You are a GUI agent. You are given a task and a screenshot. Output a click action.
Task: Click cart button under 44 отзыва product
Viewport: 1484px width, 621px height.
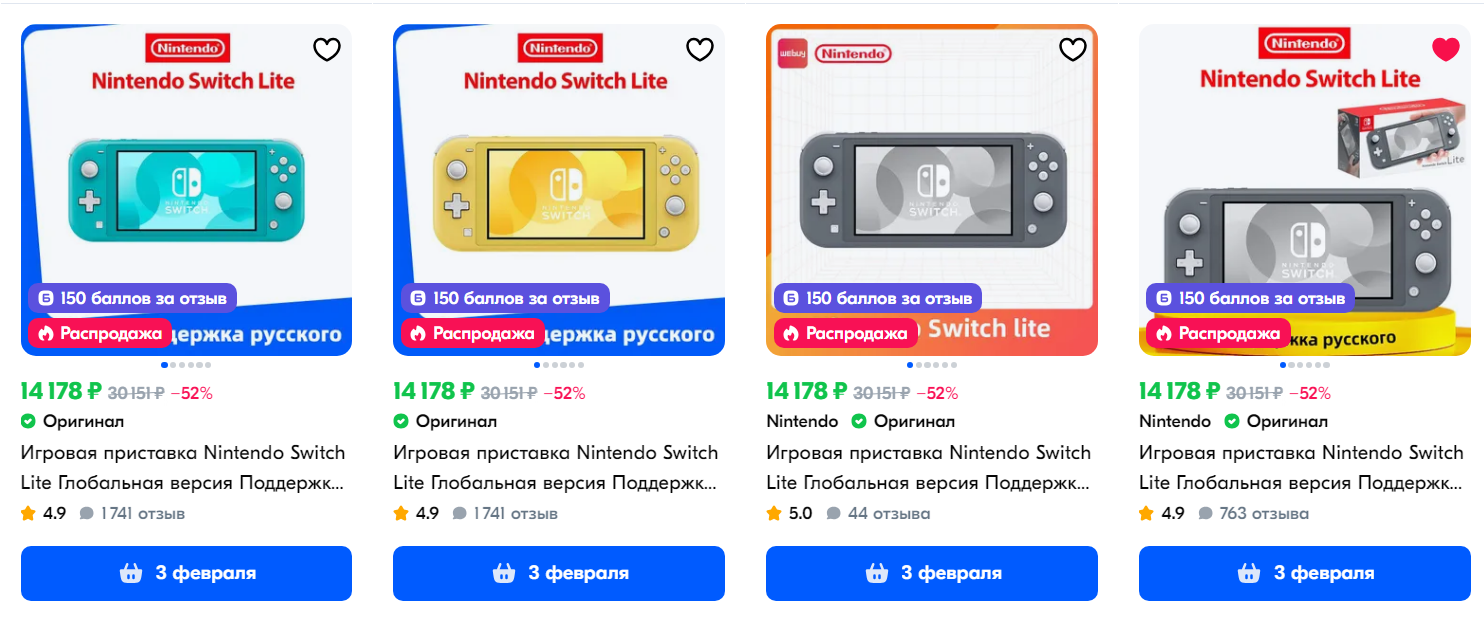[932, 573]
